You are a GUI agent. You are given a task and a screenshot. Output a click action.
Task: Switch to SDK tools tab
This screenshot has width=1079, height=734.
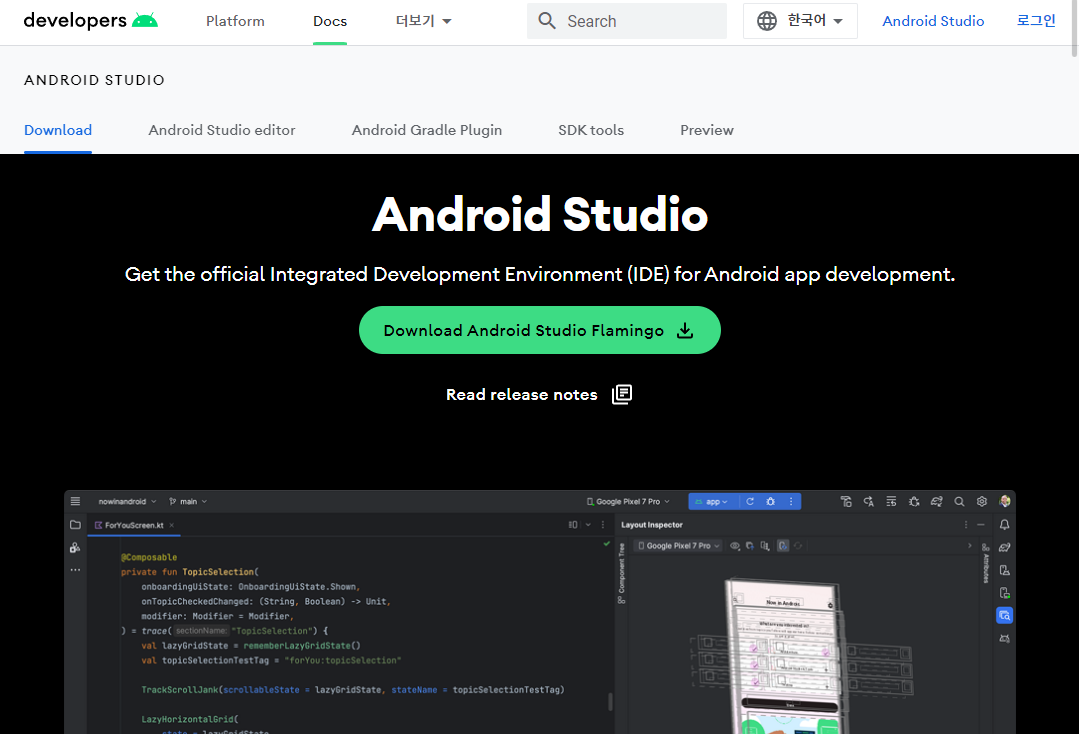pyautogui.click(x=591, y=130)
